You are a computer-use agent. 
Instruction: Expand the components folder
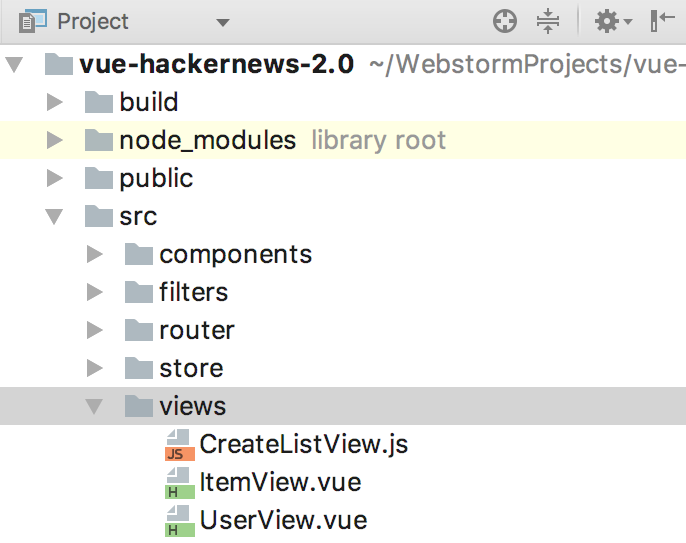[94, 254]
